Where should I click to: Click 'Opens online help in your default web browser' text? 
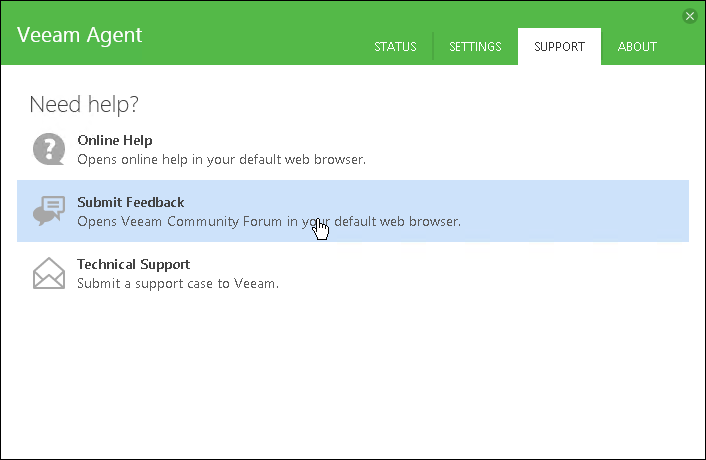pyautogui.click(x=221, y=159)
